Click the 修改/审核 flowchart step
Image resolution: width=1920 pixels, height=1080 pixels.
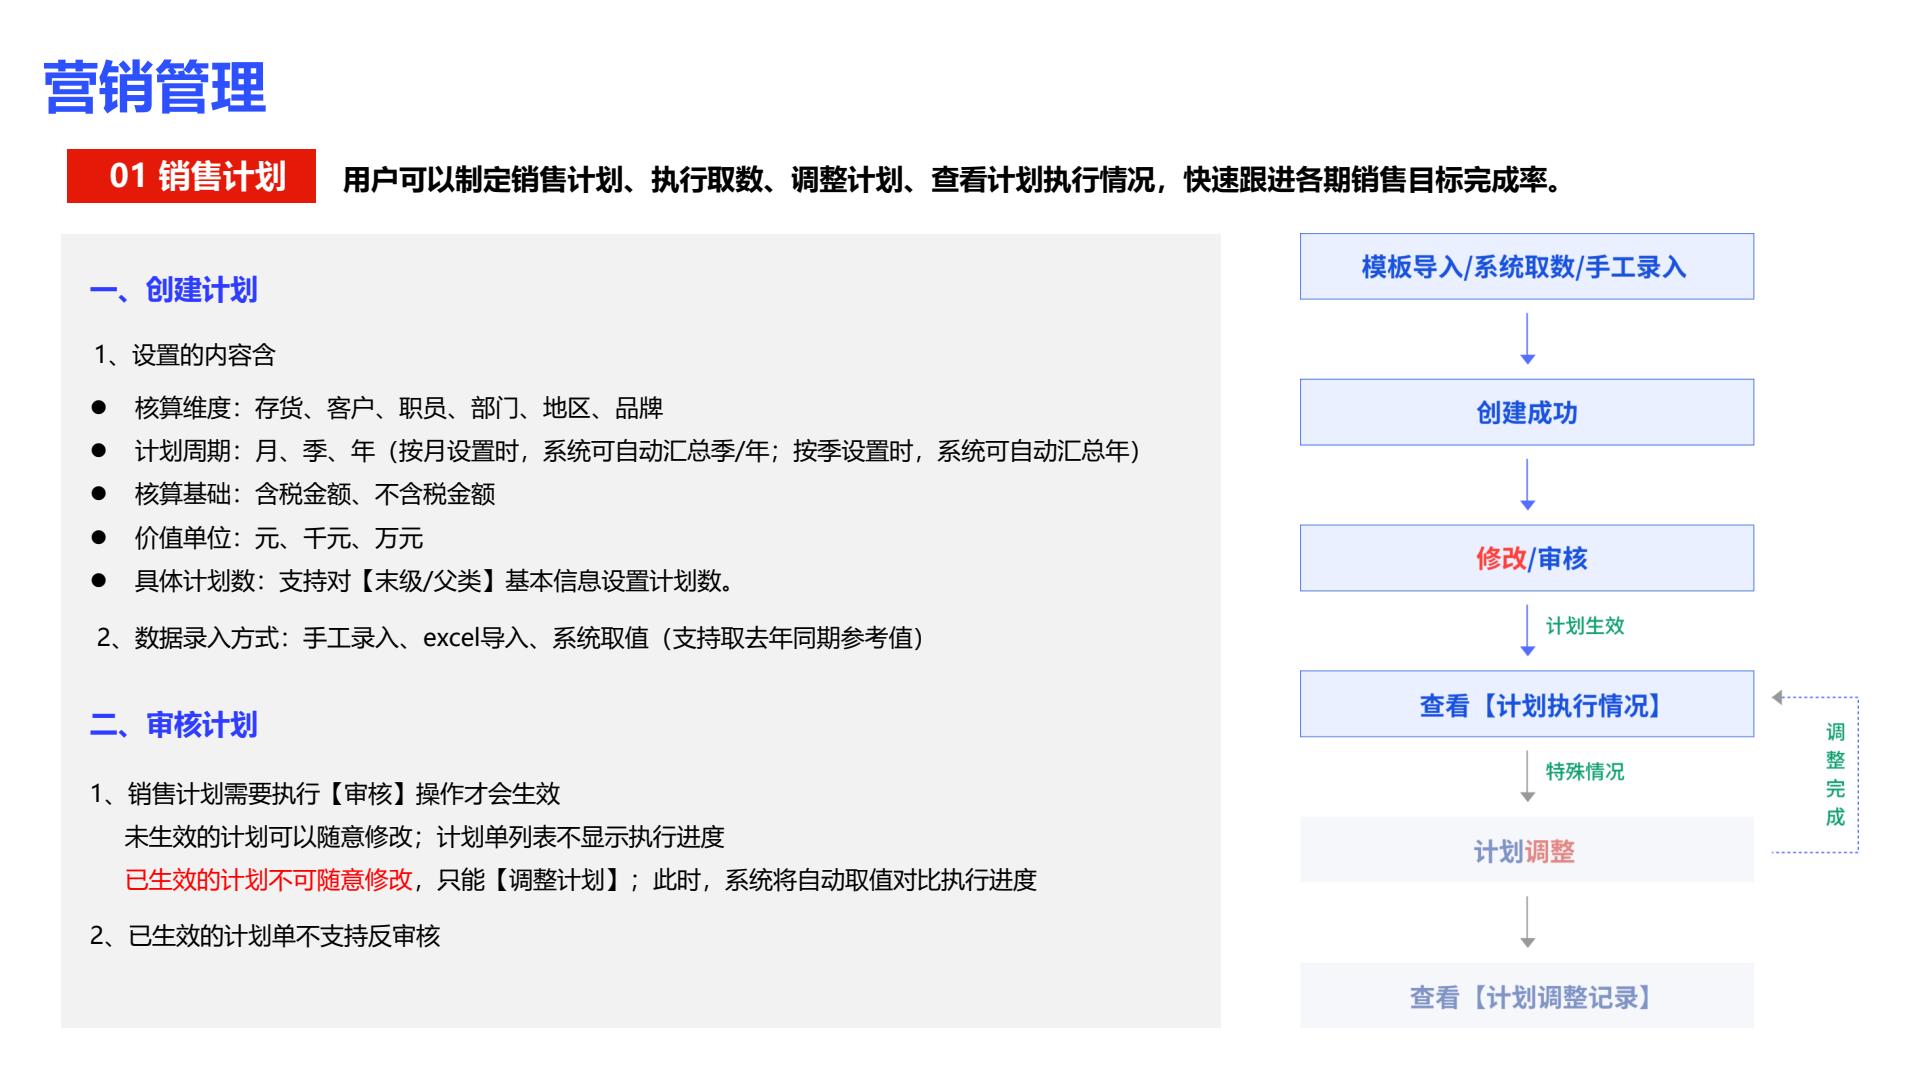click(1526, 558)
